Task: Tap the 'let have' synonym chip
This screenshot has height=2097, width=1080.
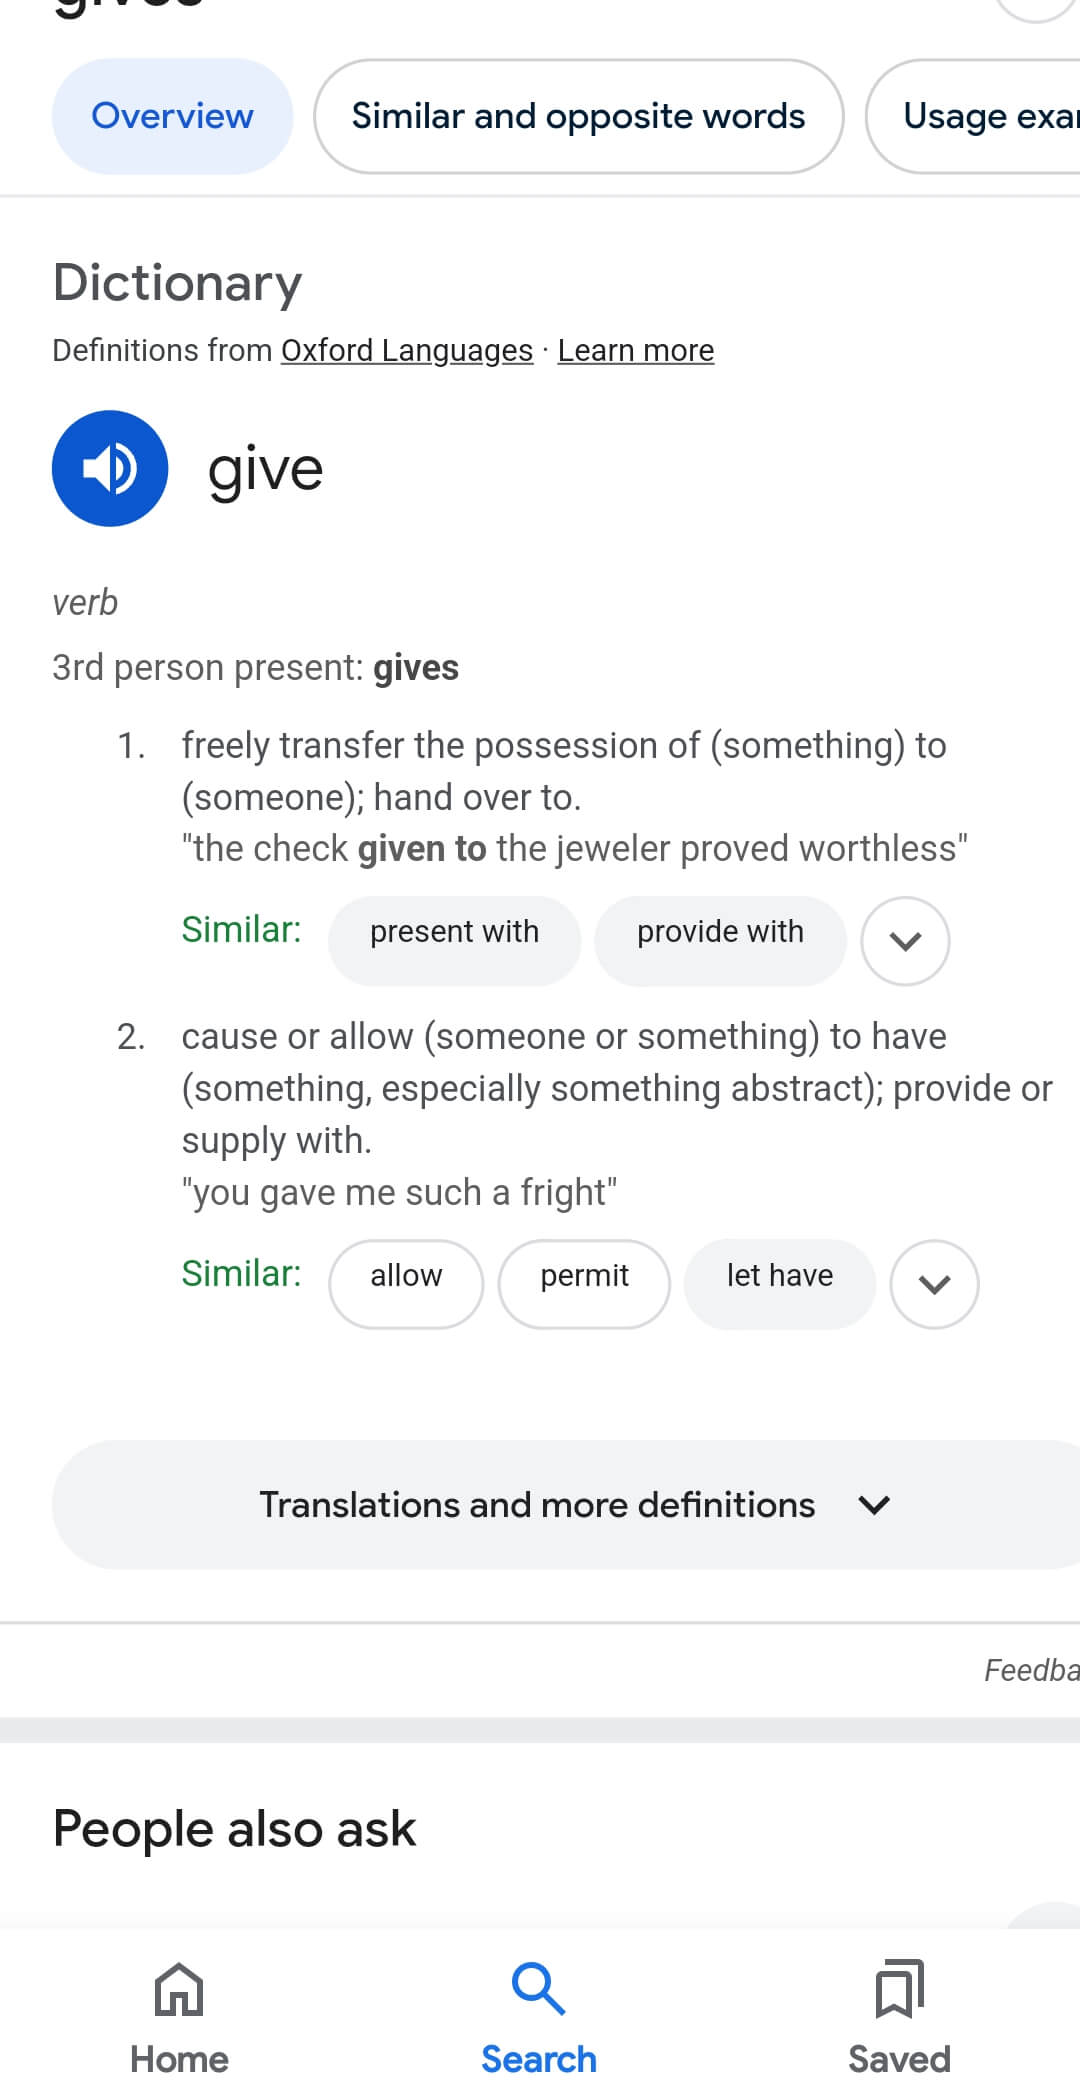Action: [779, 1276]
